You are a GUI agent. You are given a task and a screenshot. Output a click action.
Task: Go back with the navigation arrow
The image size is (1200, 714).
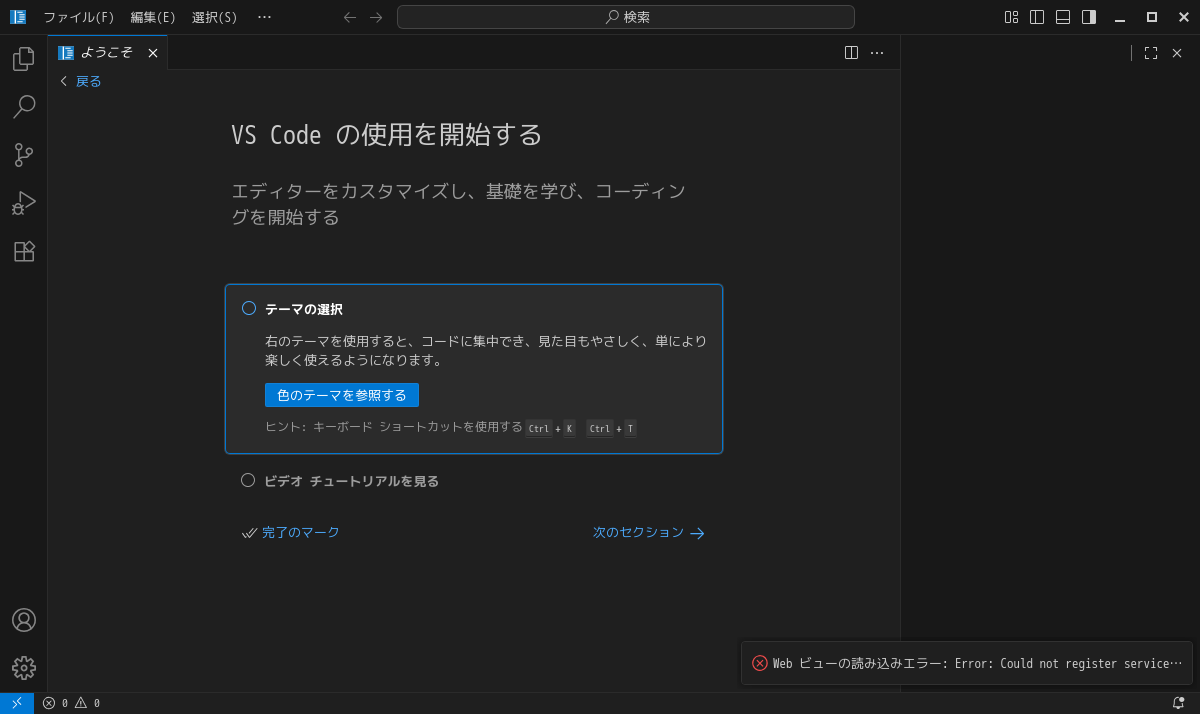coord(350,17)
